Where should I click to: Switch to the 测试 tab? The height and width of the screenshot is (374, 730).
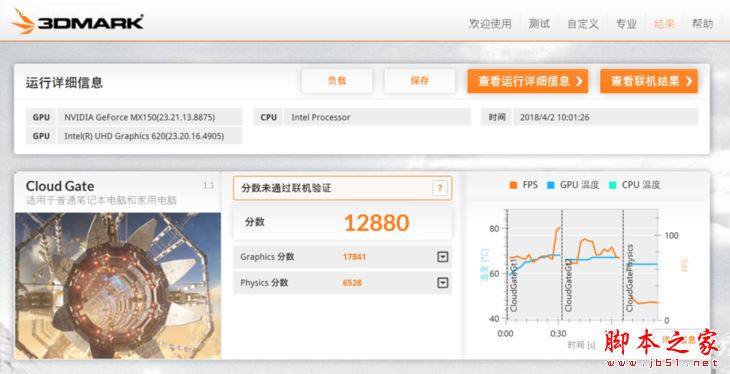pyautogui.click(x=539, y=24)
